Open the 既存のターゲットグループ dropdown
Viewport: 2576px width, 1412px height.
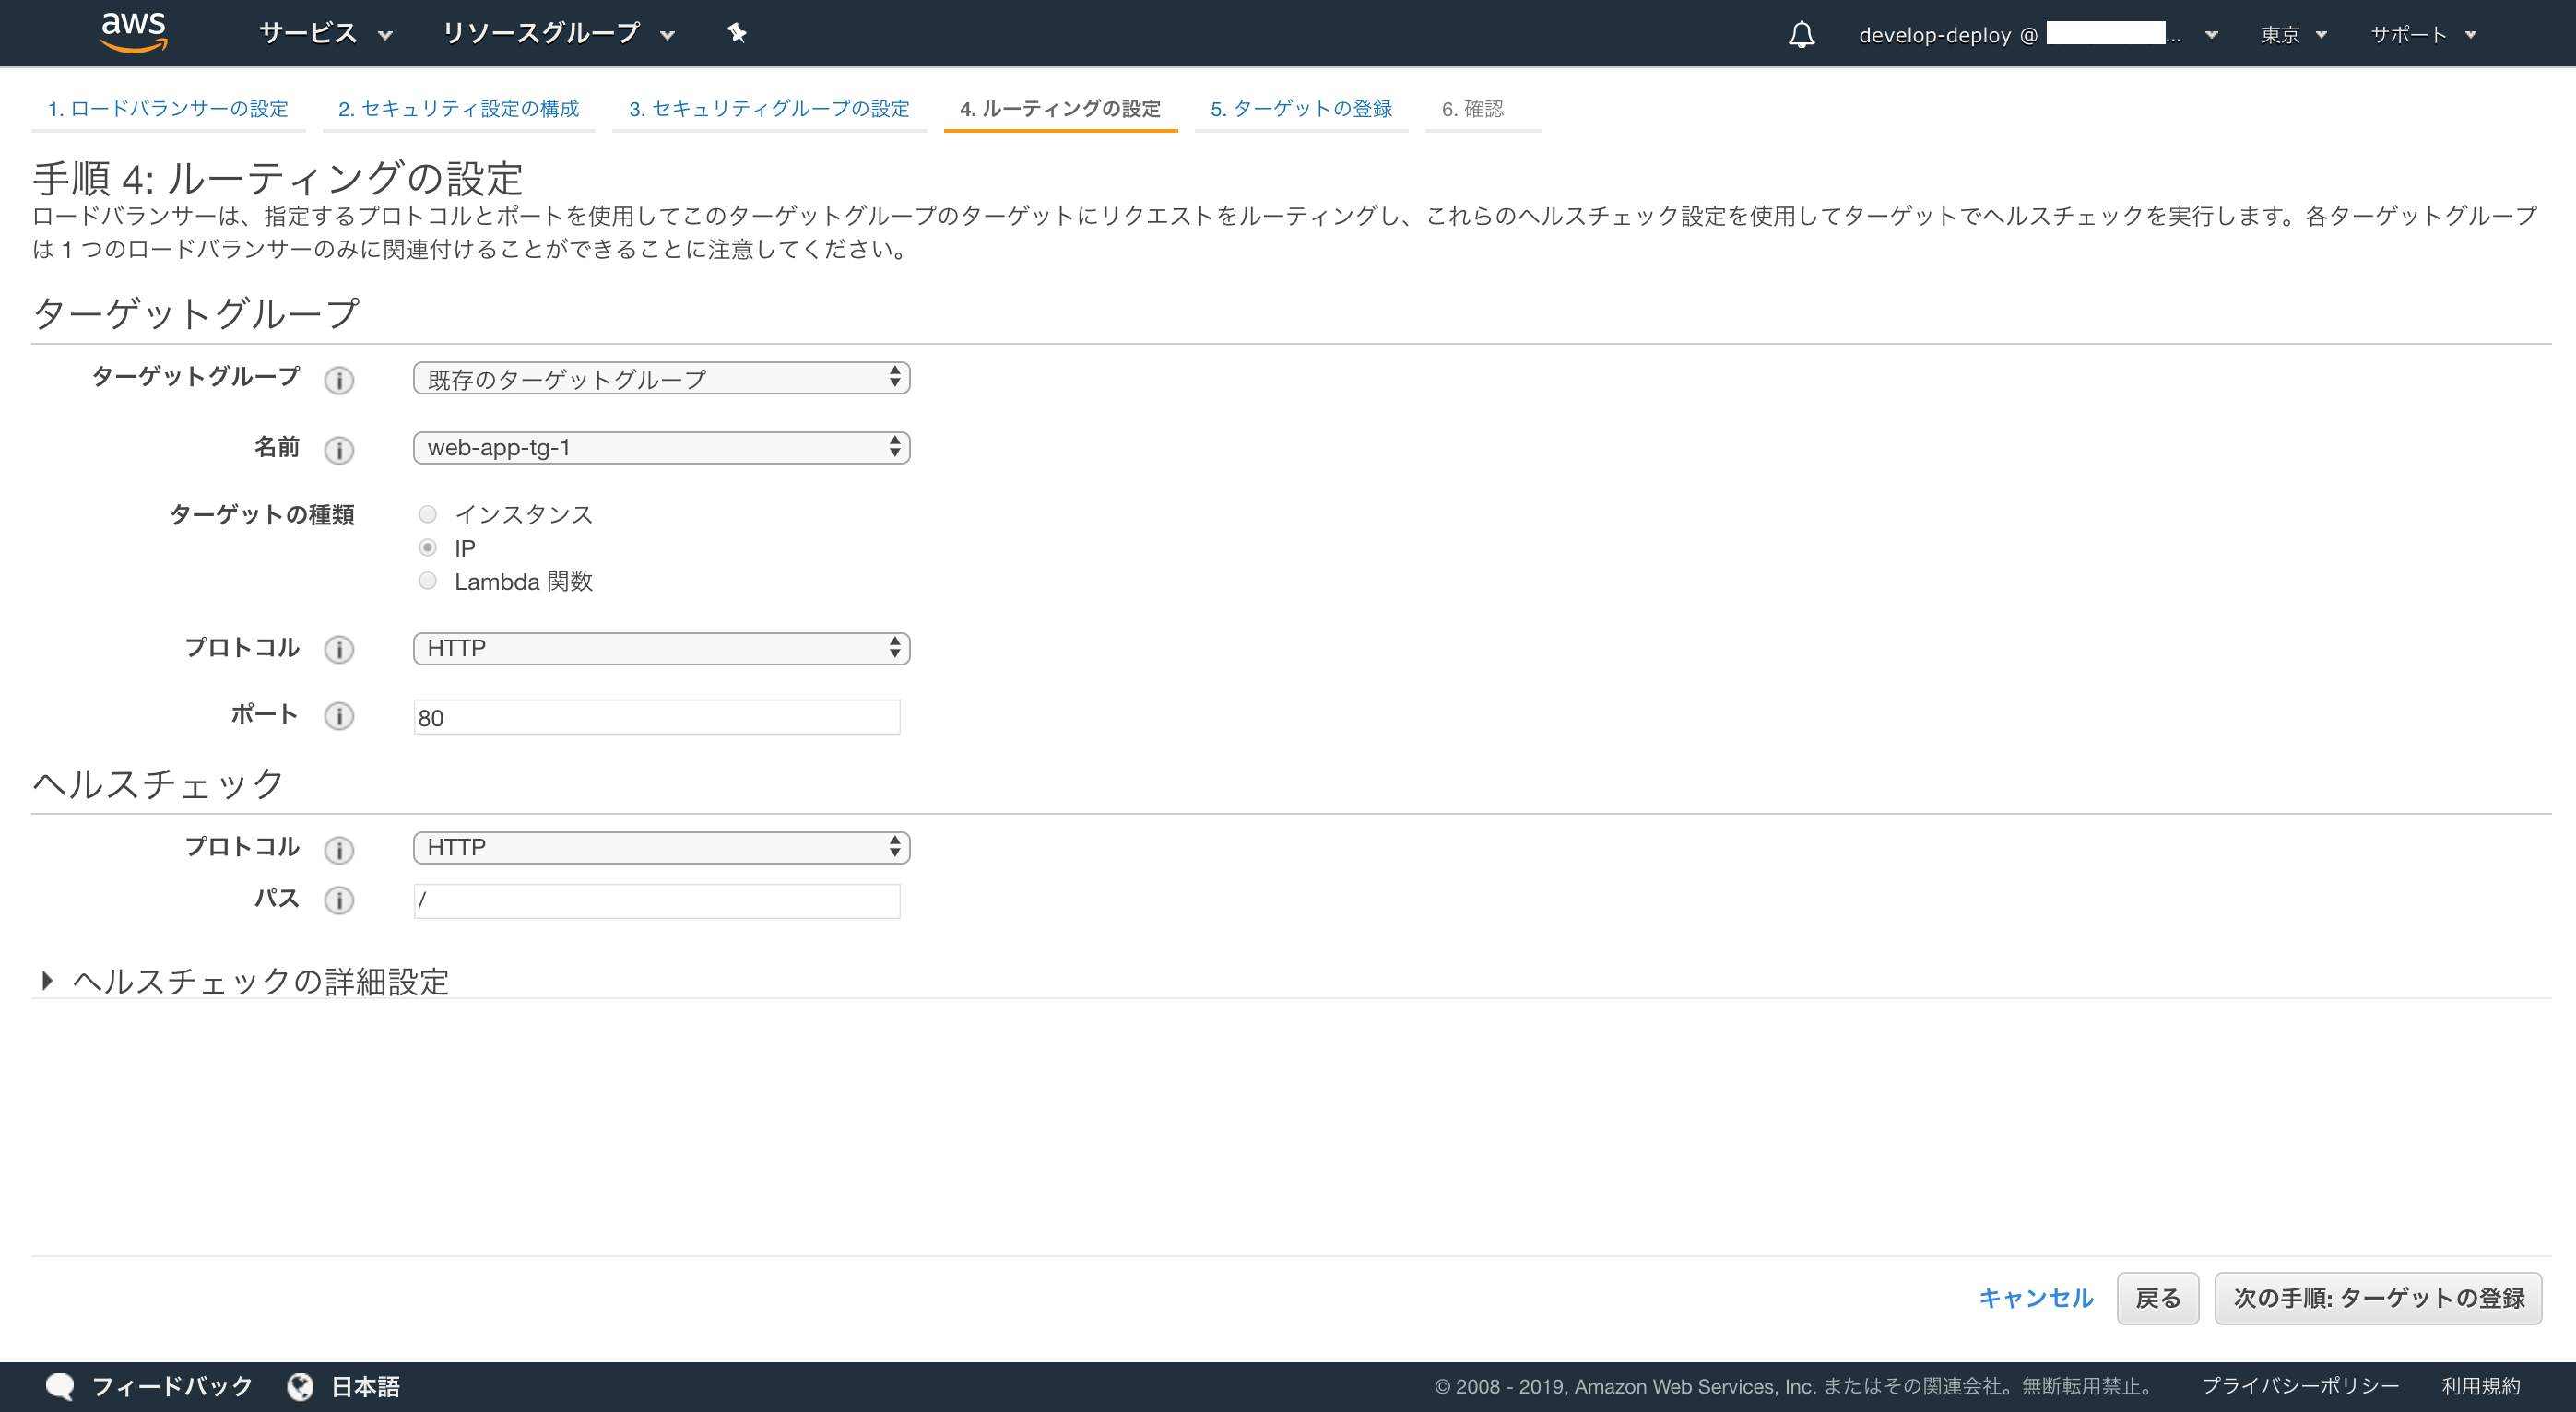pyautogui.click(x=661, y=378)
